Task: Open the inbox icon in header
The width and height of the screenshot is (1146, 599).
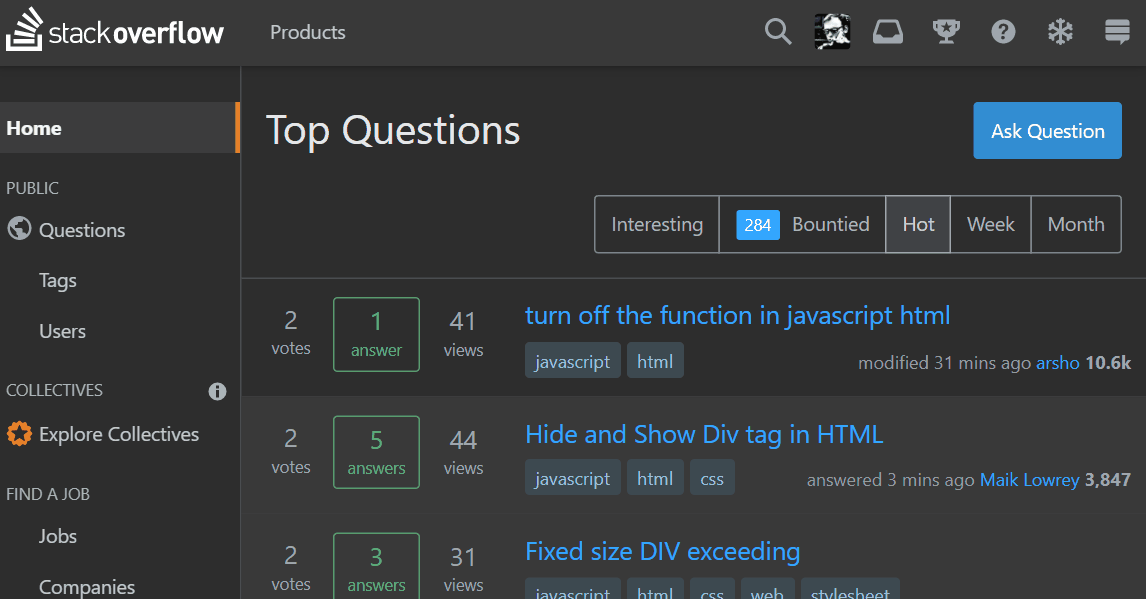Action: (x=887, y=32)
